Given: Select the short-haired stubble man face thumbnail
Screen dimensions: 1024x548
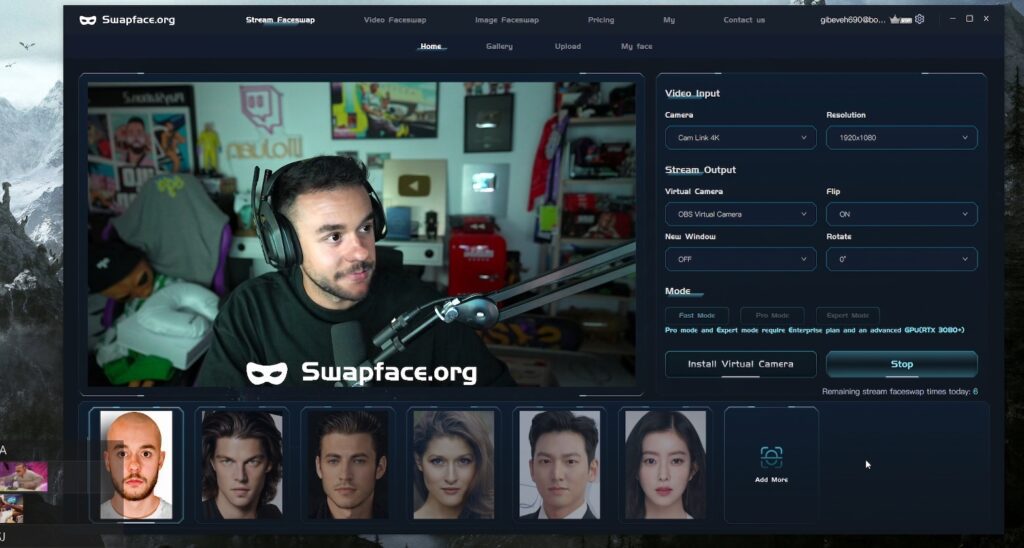Looking at the screenshot, I should (347, 464).
